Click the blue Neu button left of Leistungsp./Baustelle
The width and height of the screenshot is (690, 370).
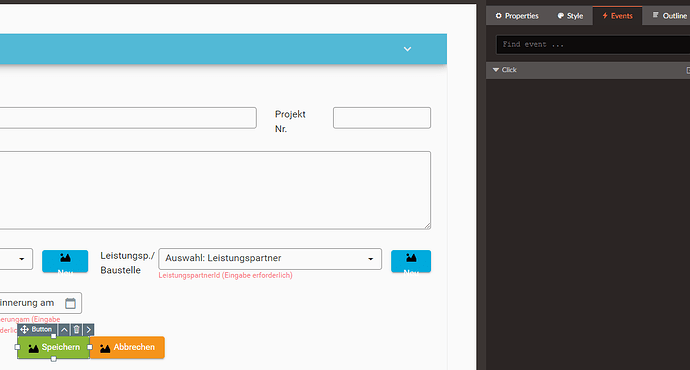click(65, 261)
